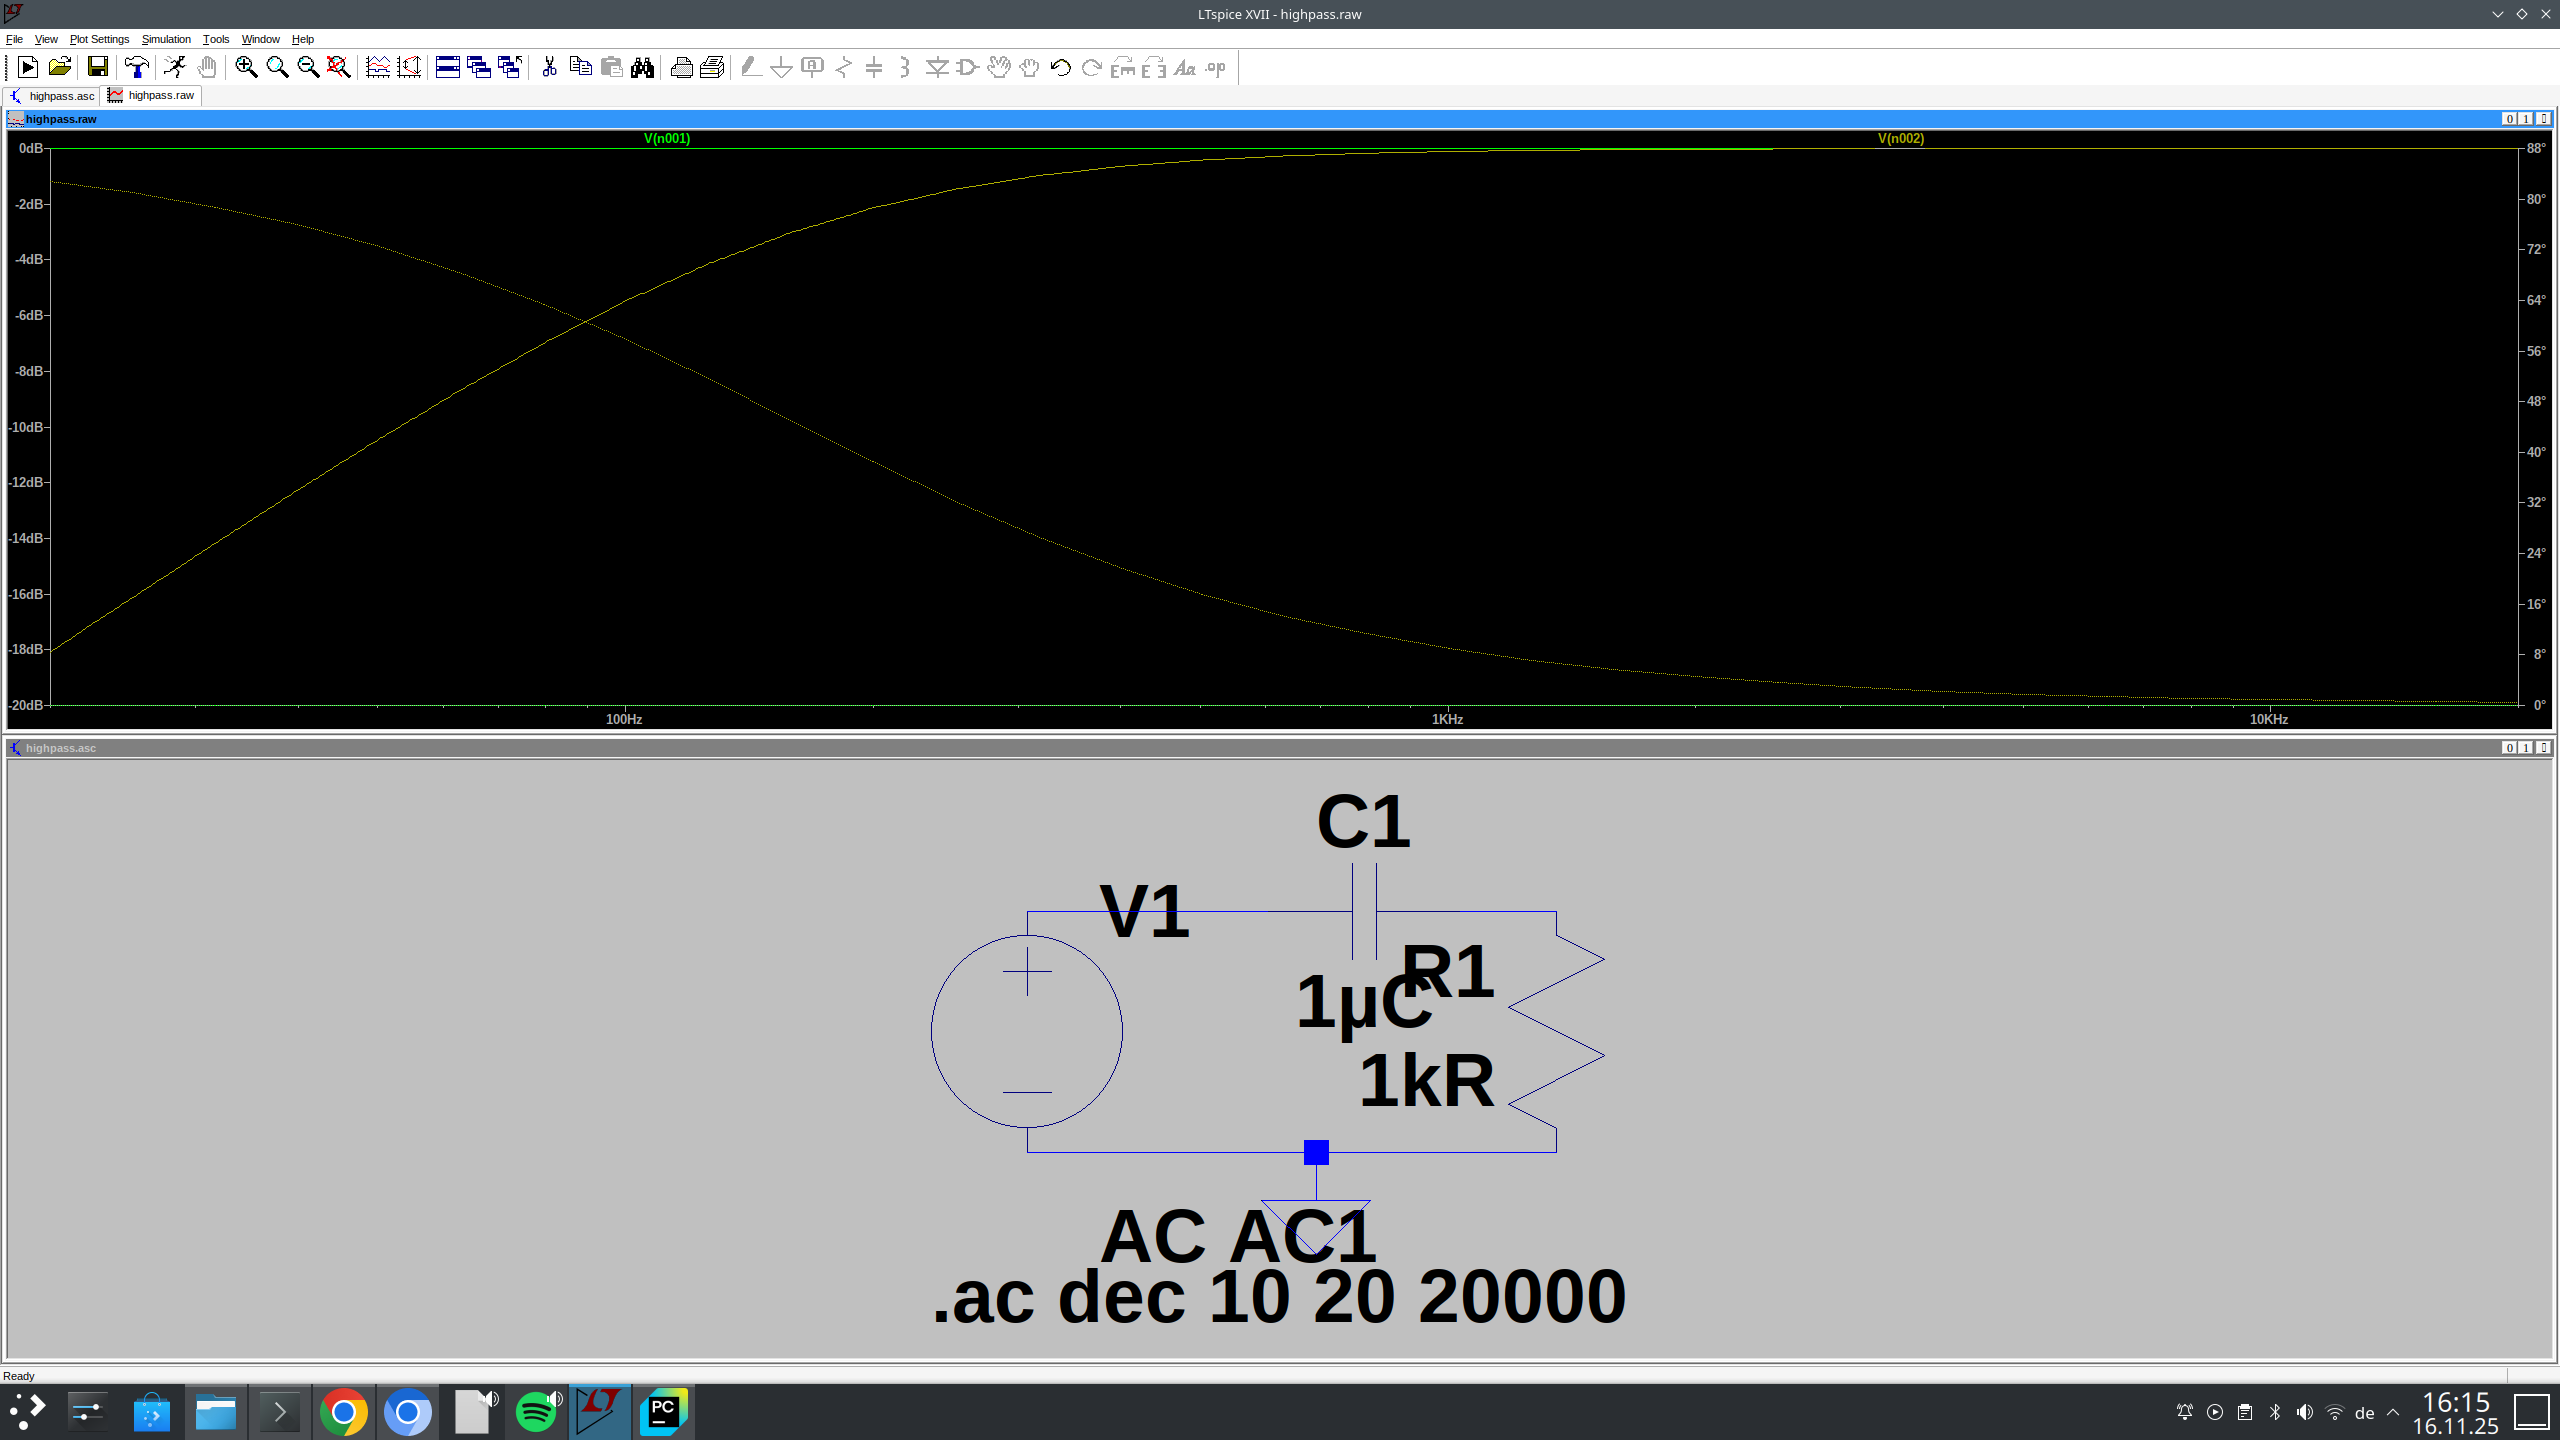Select the Wire drawing tool
Screen dimensions: 2560x1440
coord(750,67)
